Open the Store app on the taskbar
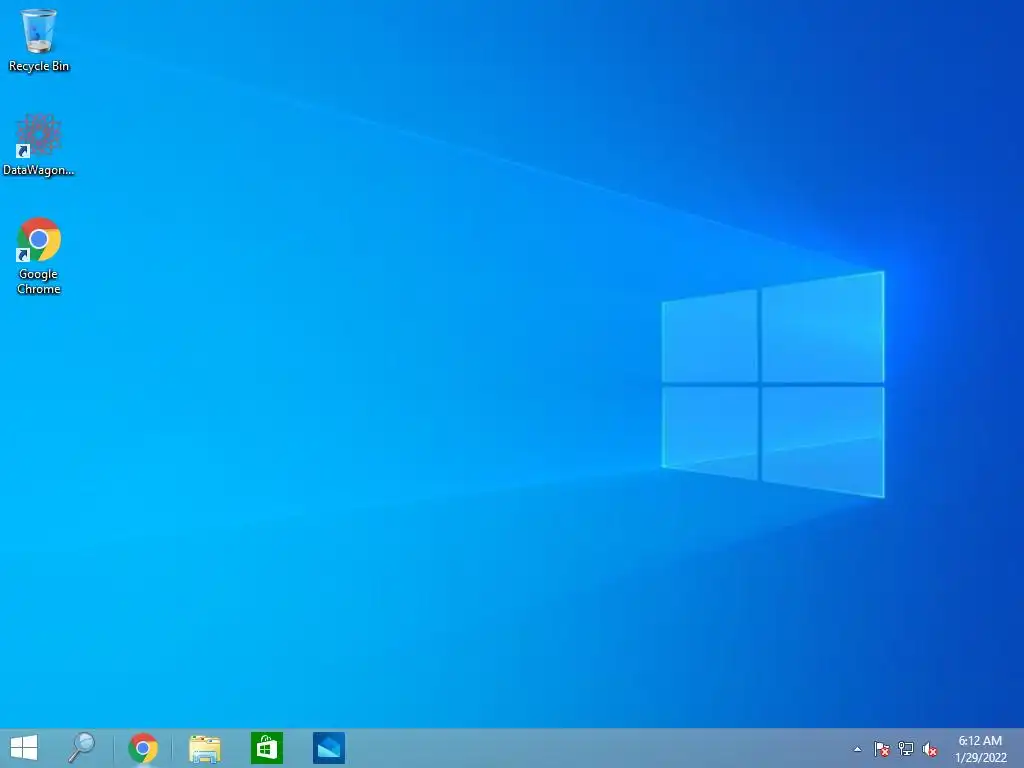Image resolution: width=1024 pixels, height=768 pixels. (x=266, y=748)
